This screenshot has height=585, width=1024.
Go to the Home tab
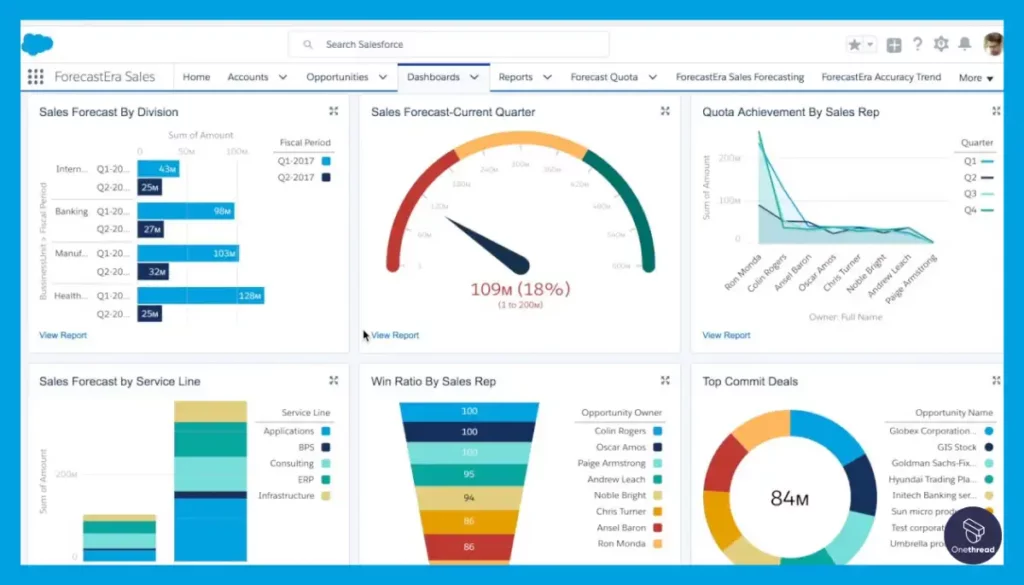coord(197,77)
